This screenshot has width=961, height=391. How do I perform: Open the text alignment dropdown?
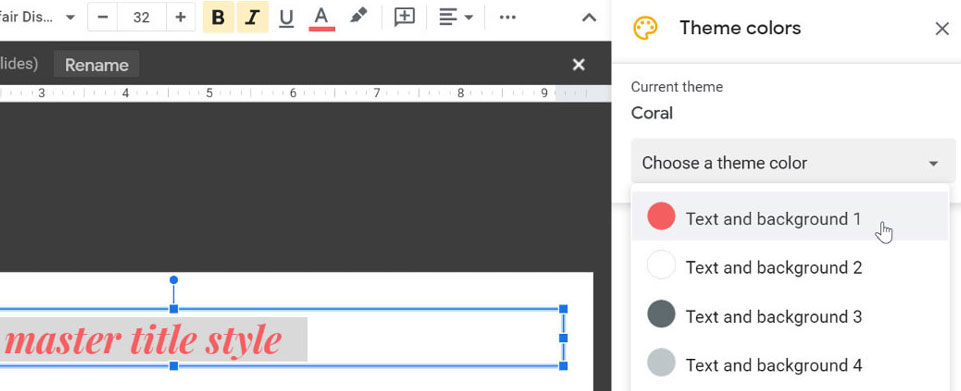pos(456,17)
